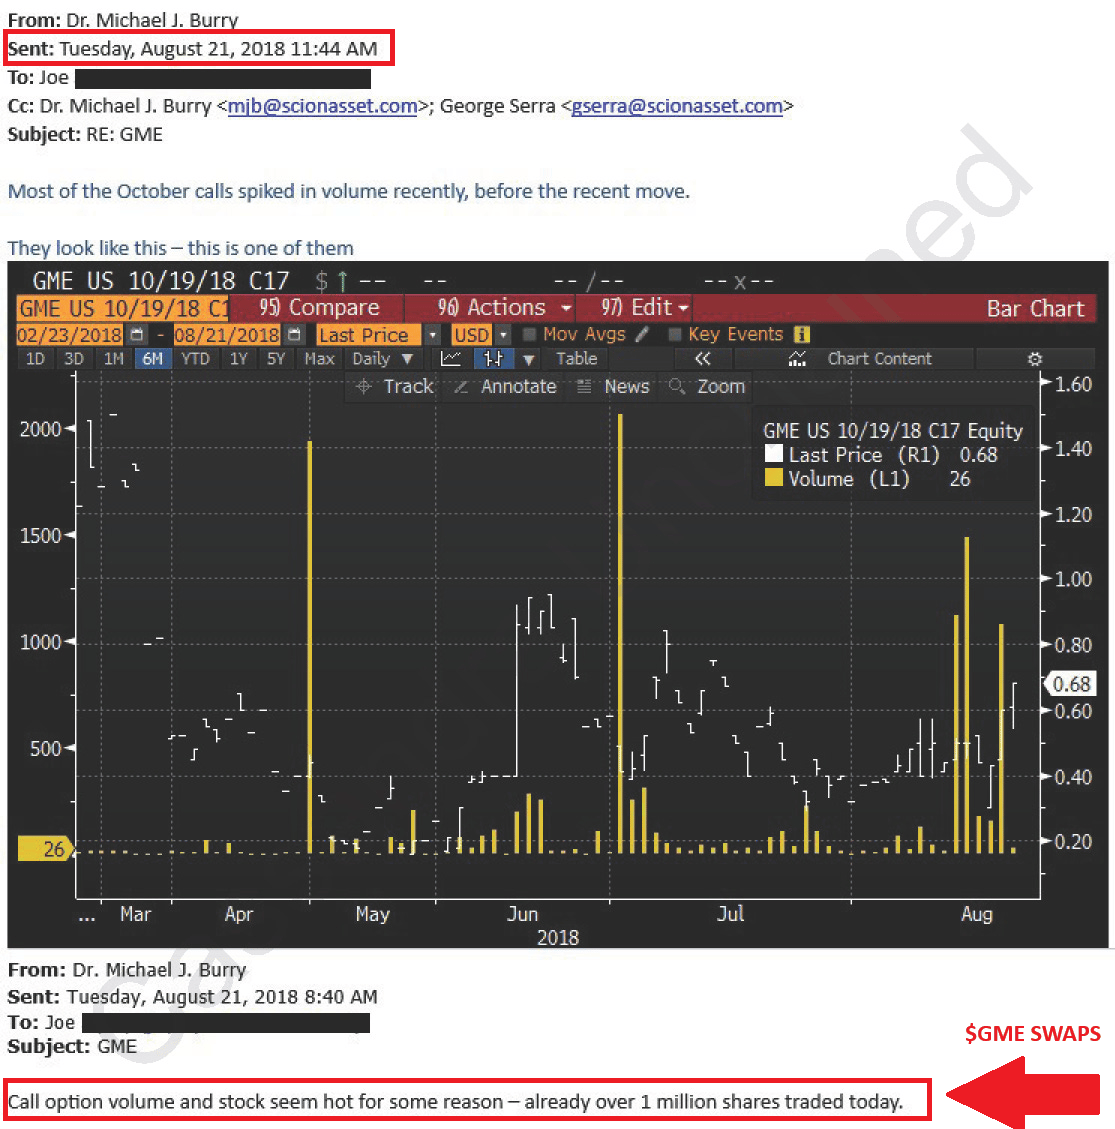The image size is (1115, 1129).
Task: Select the Max range tab
Action: (x=320, y=359)
